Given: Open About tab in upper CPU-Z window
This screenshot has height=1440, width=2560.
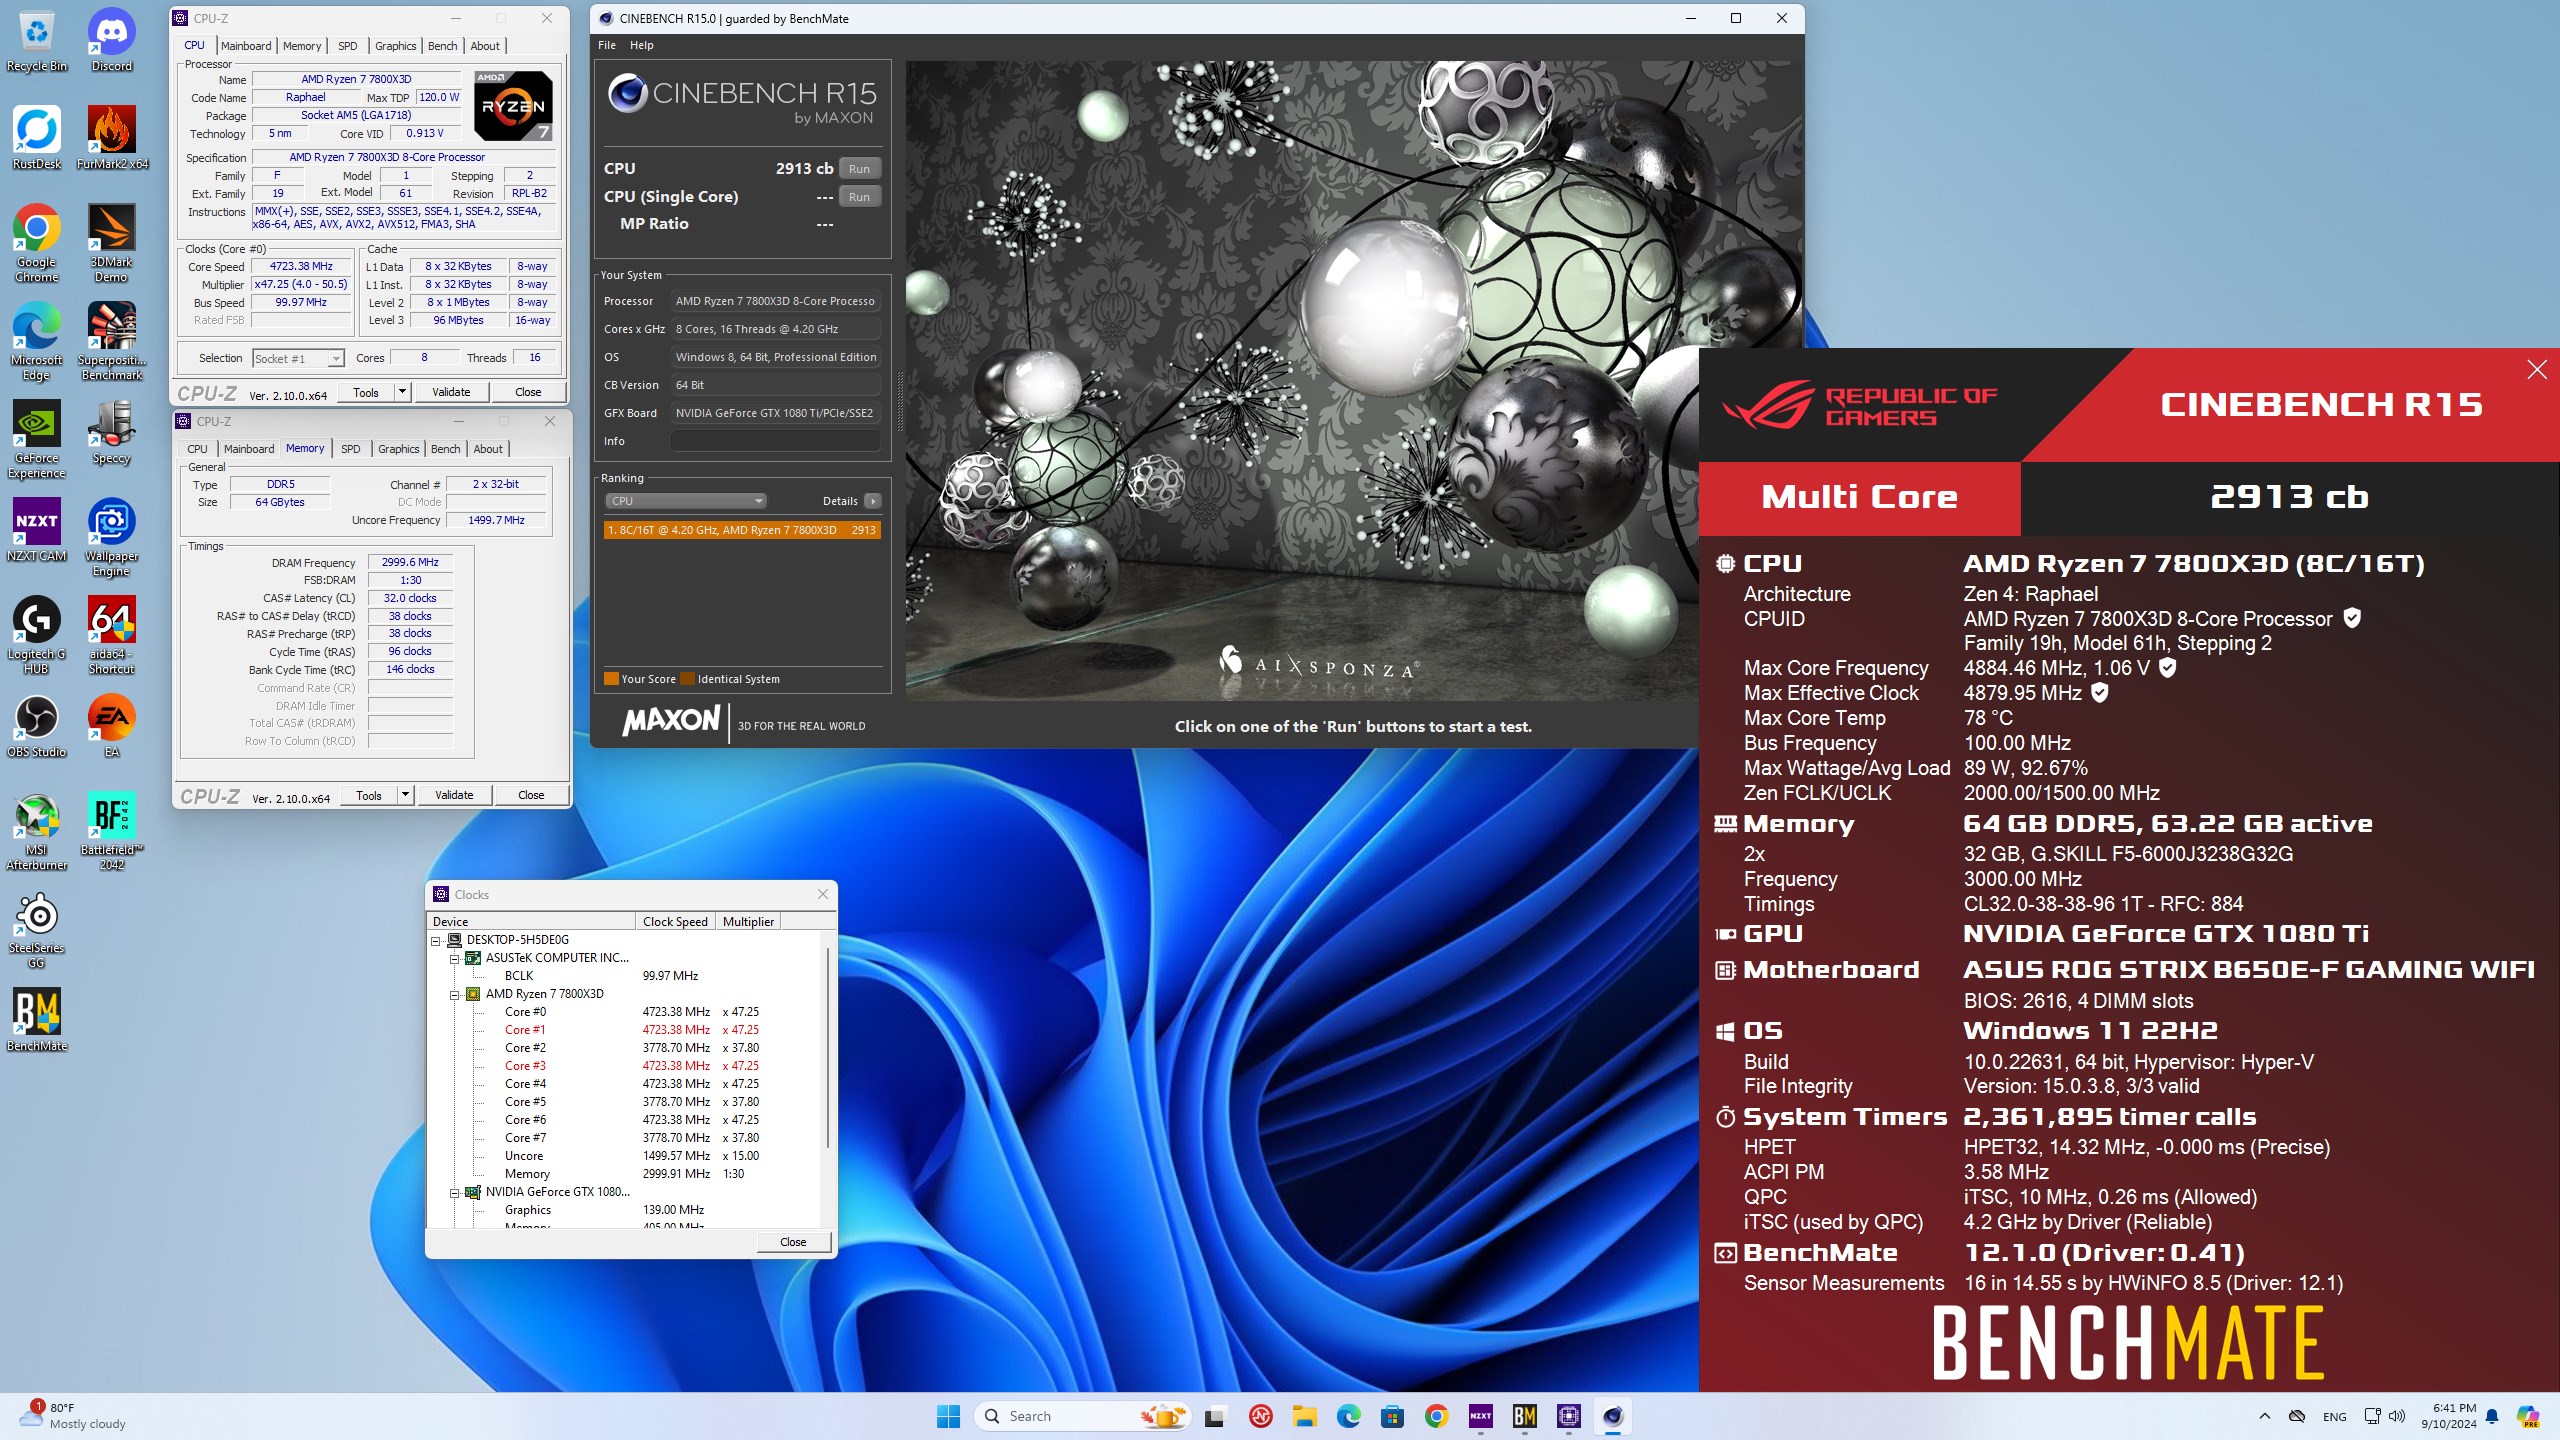Looking at the screenshot, I should tap(485, 46).
